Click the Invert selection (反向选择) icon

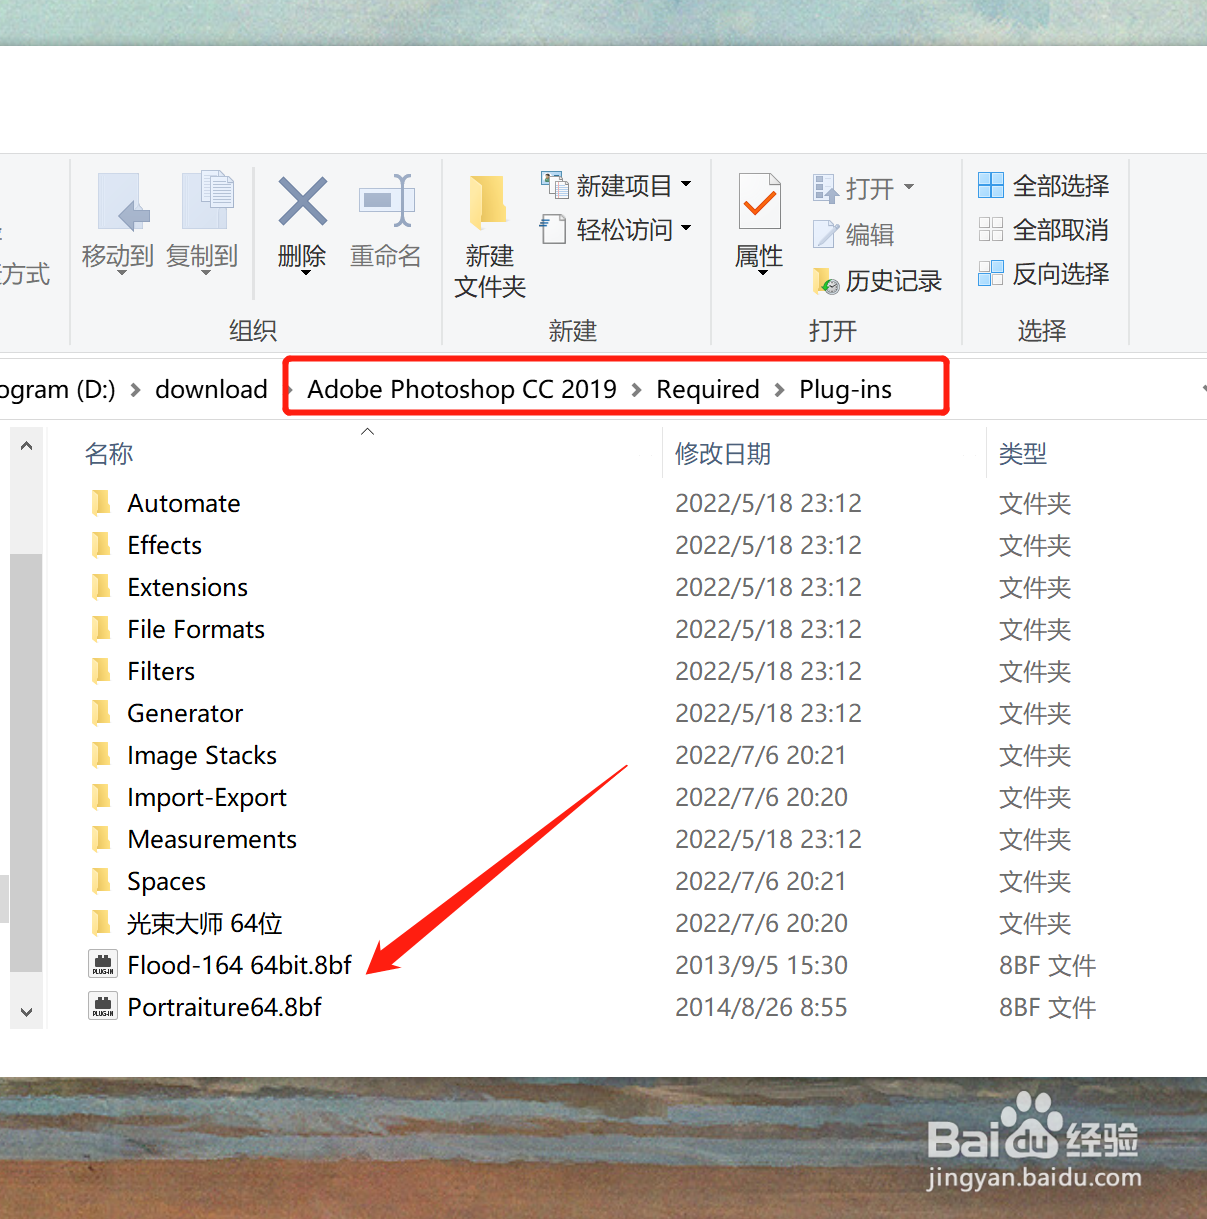tap(990, 273)
